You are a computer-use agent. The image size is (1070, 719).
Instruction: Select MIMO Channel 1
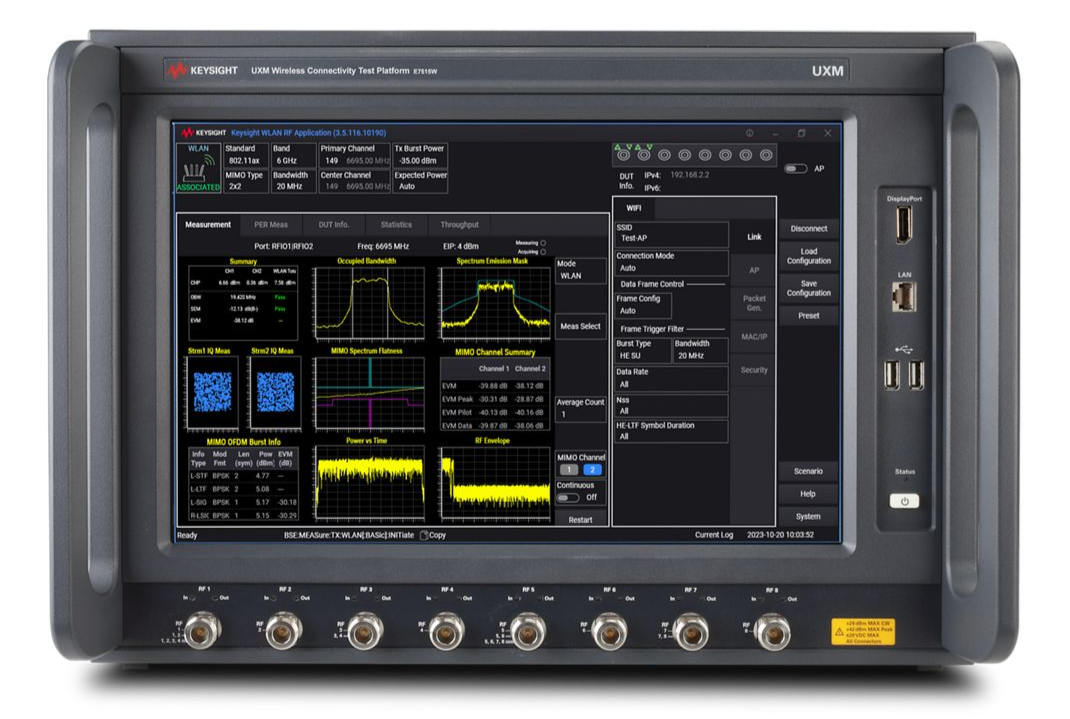point(568,470)
